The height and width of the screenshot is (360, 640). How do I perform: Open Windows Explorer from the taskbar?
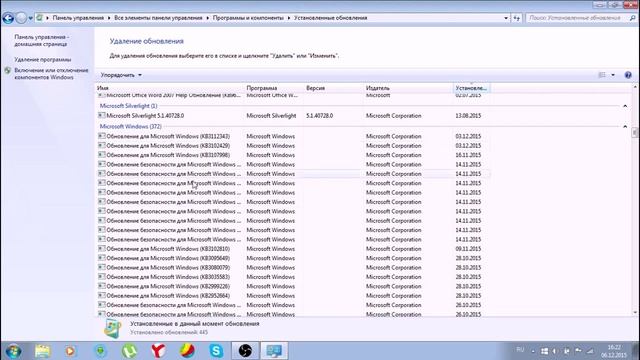click(x=42, y=351)
